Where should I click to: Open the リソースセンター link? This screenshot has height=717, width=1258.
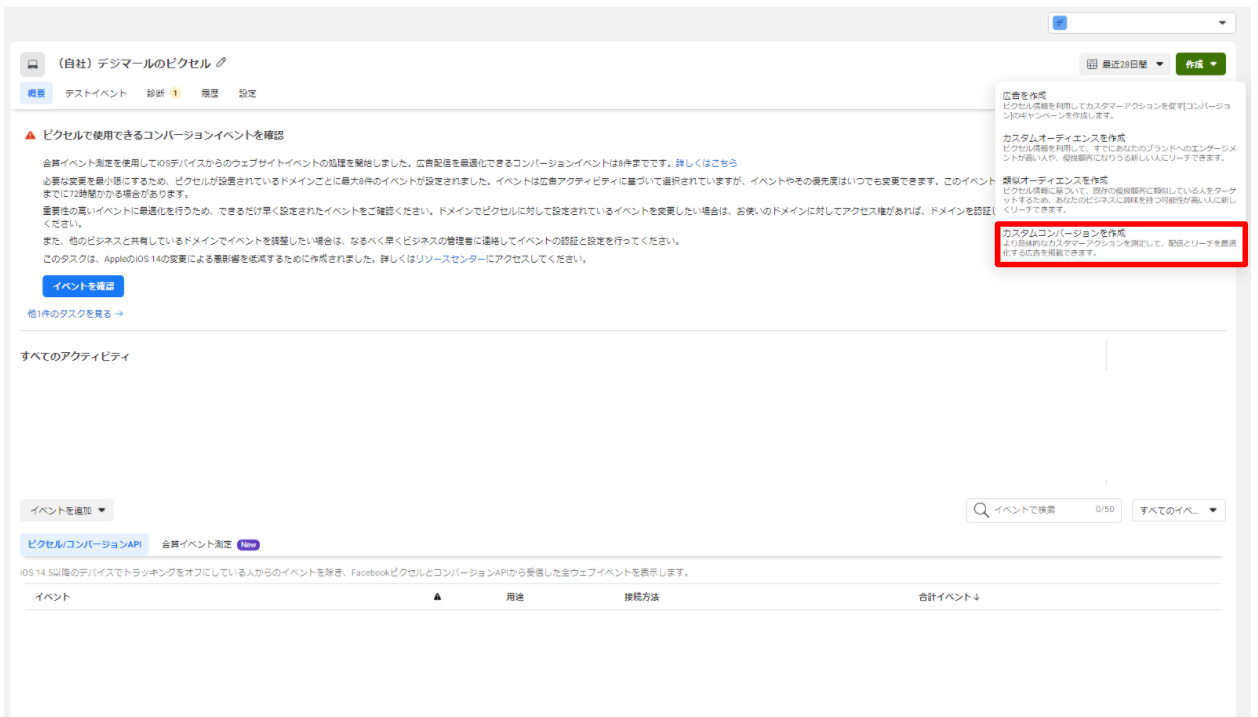click(x=451, y=259)
